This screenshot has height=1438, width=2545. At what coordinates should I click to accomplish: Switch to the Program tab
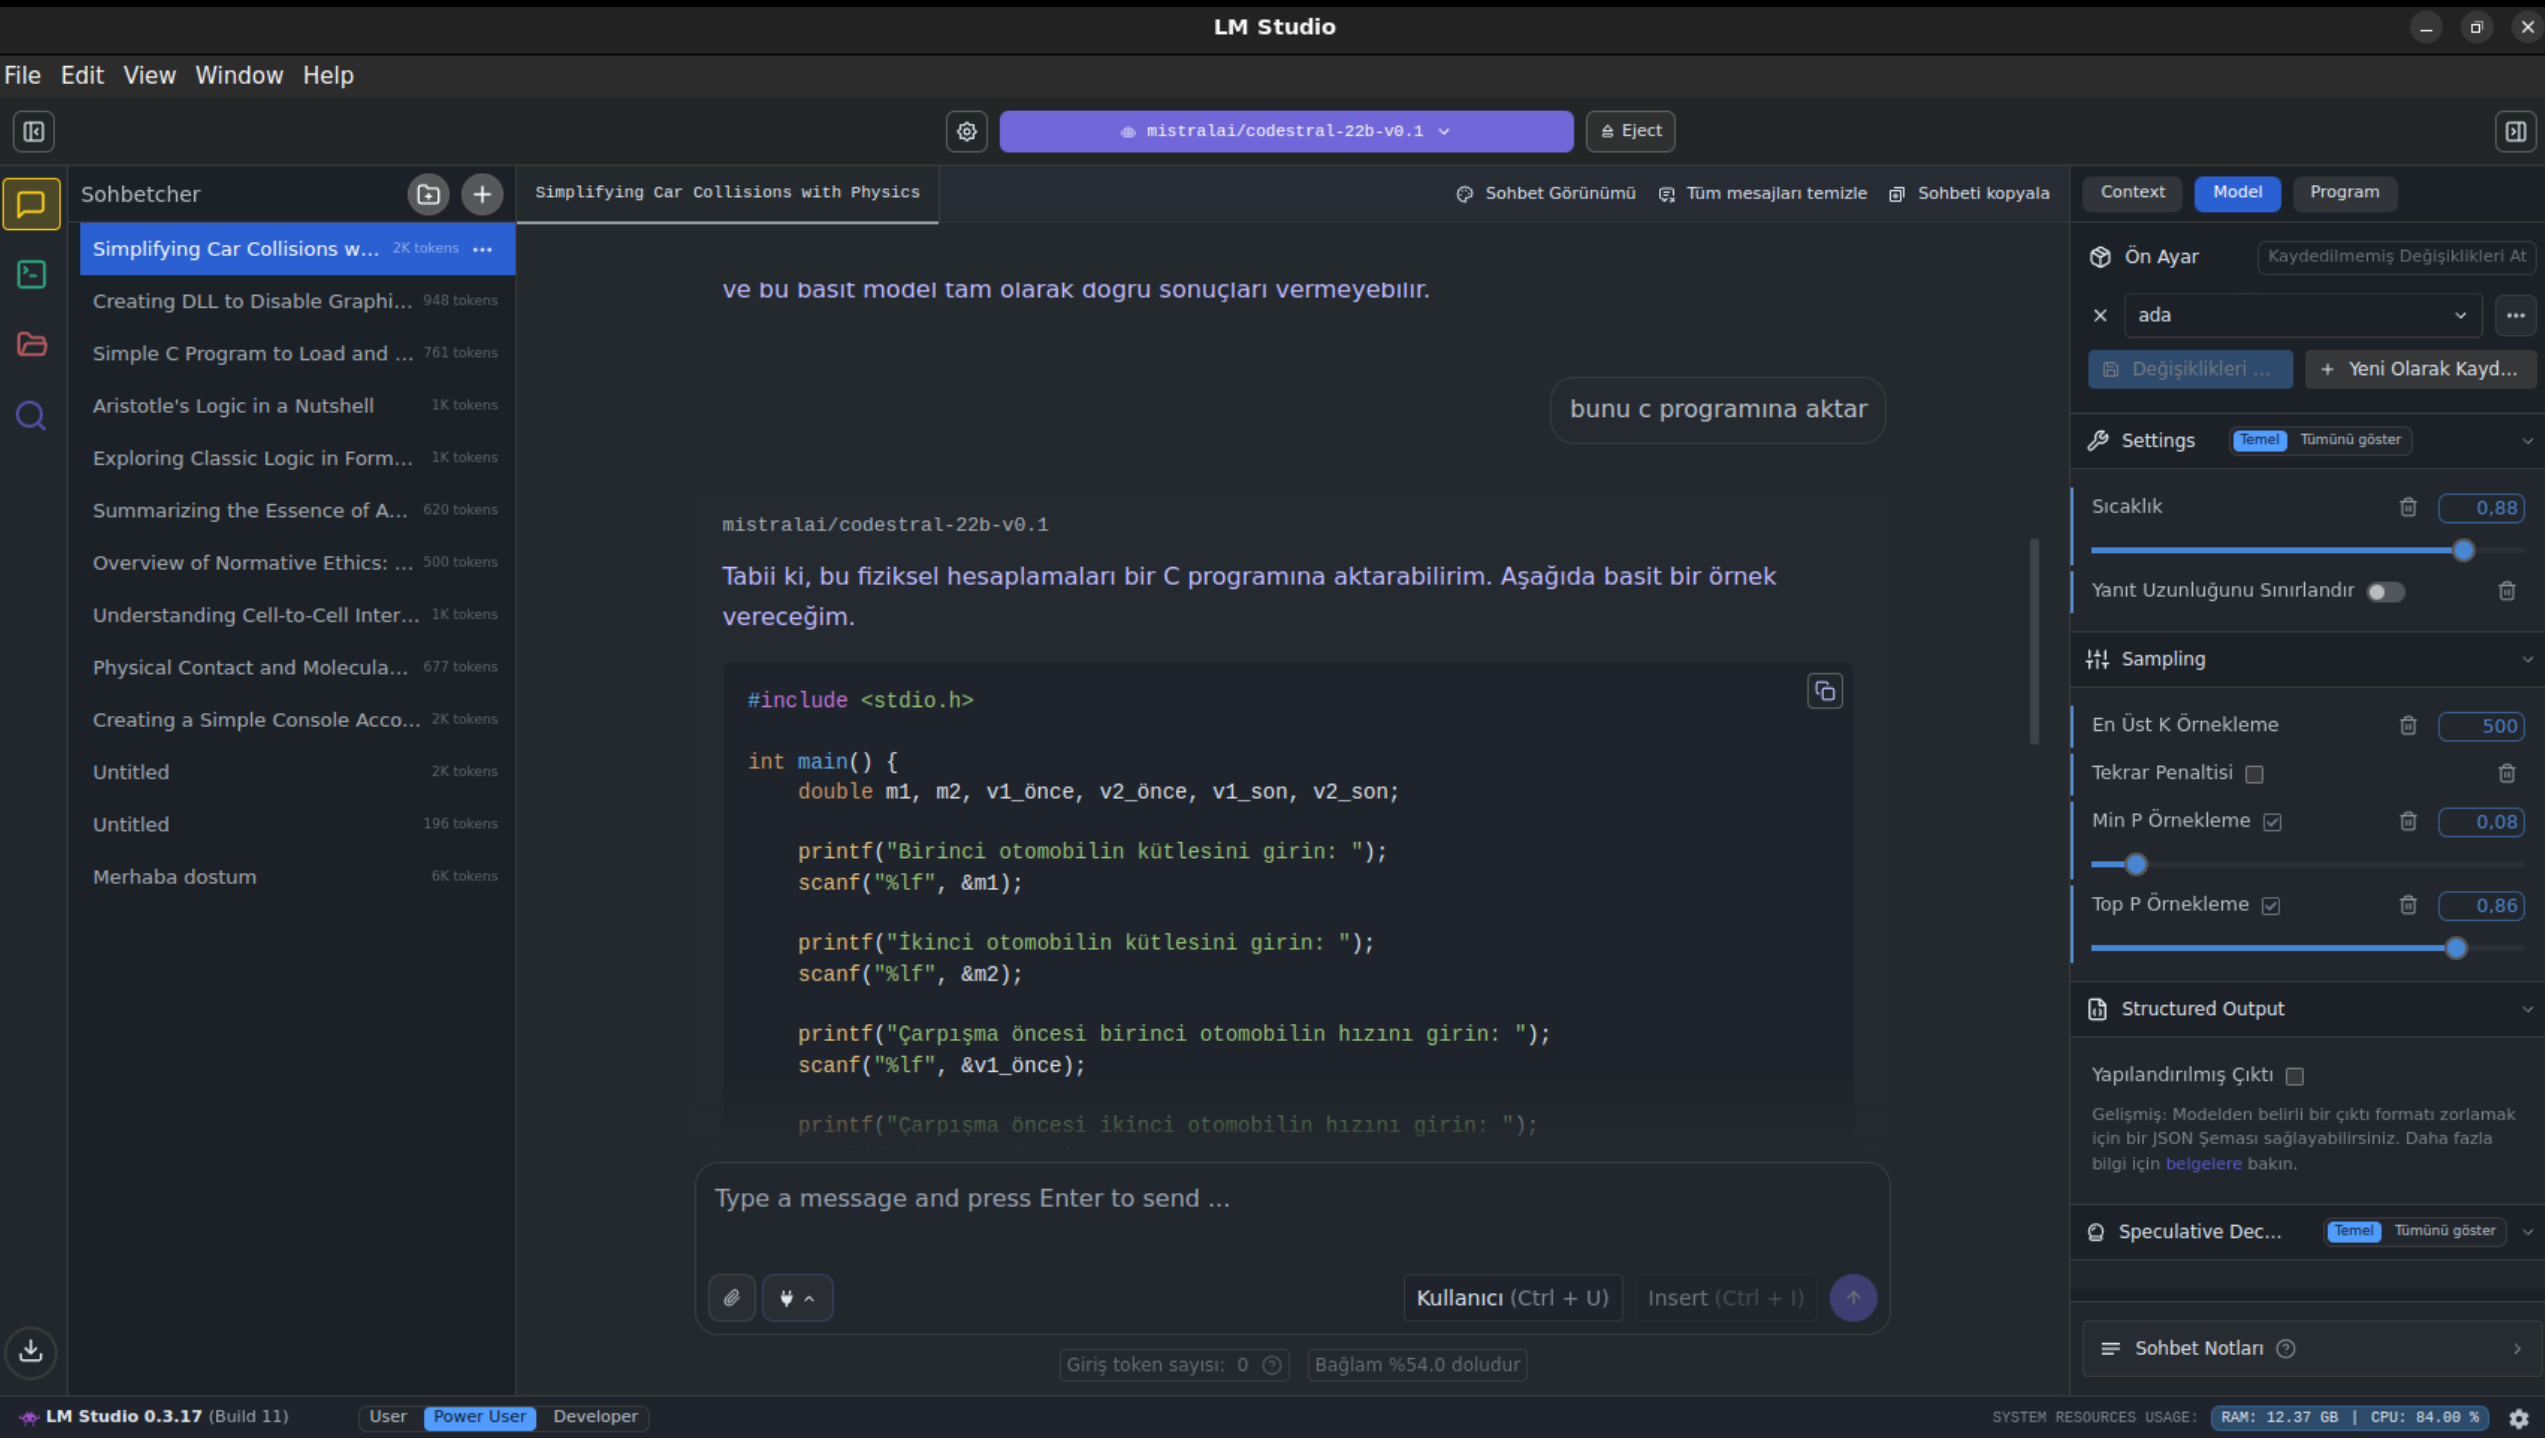click(x=2344, y=192)
